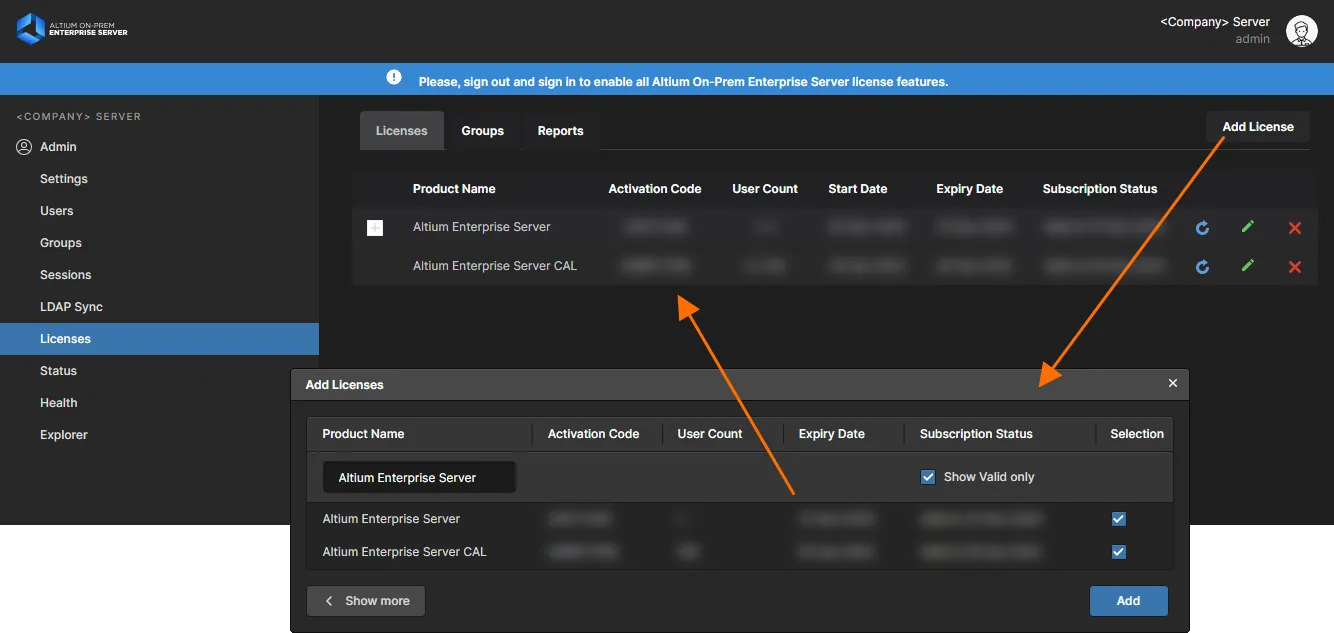Switch to the Licenses tab
This screenshot has height=633, width=1334.
pos(402,131)
